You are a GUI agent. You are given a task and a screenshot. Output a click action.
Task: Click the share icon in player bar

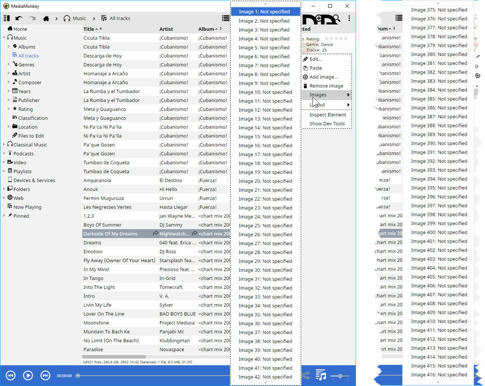click(x=306, y=376)
